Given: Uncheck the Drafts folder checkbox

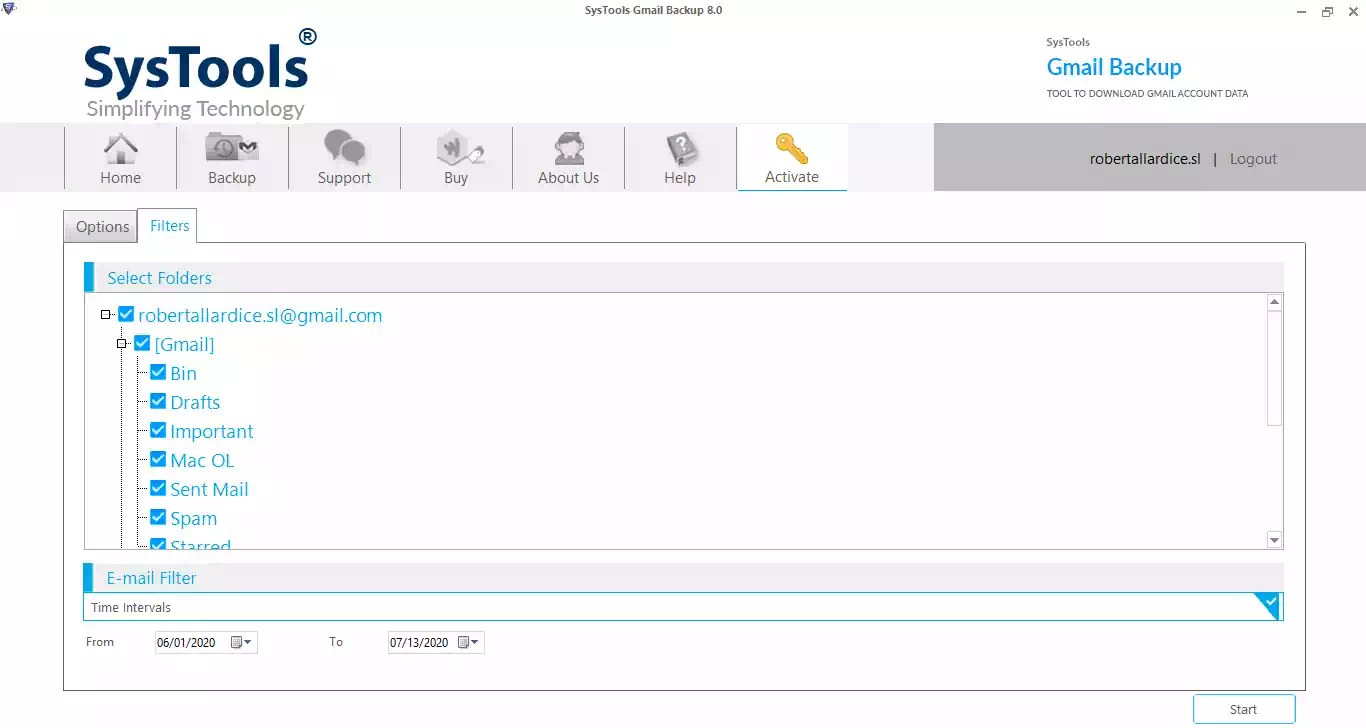Looking at the screenshot, I should click(x=158, y=401).
